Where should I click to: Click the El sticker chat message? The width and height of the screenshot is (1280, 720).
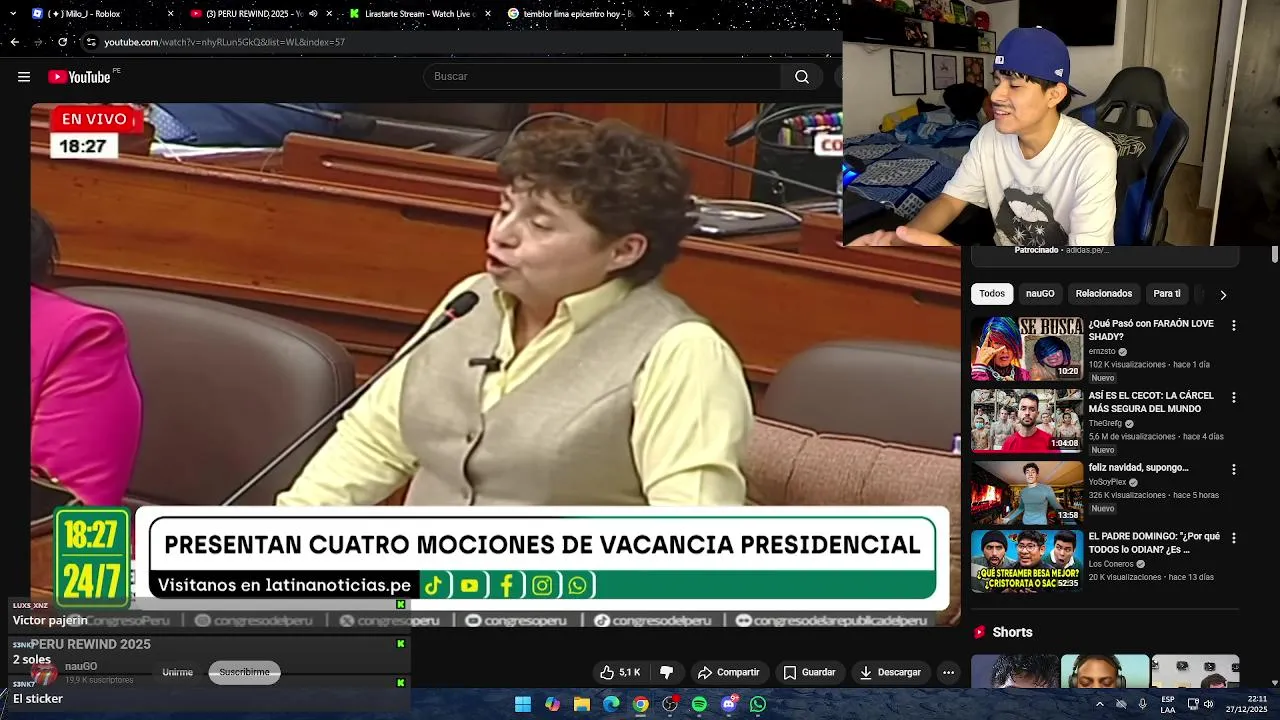pos(38,699)
